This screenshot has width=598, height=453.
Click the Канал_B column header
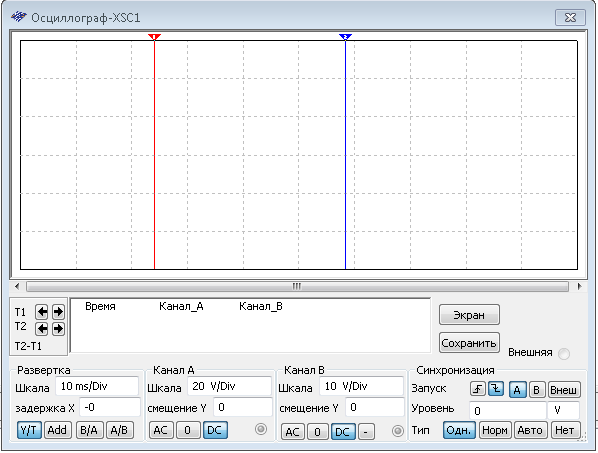[x=261, y=306]
